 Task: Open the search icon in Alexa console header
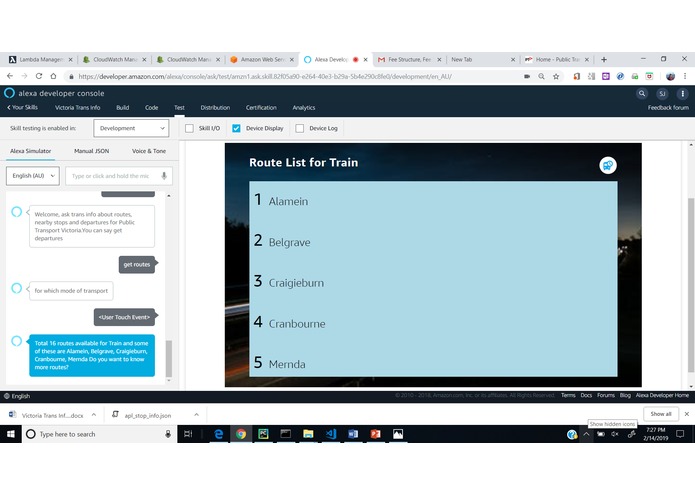tap(641, 93)
